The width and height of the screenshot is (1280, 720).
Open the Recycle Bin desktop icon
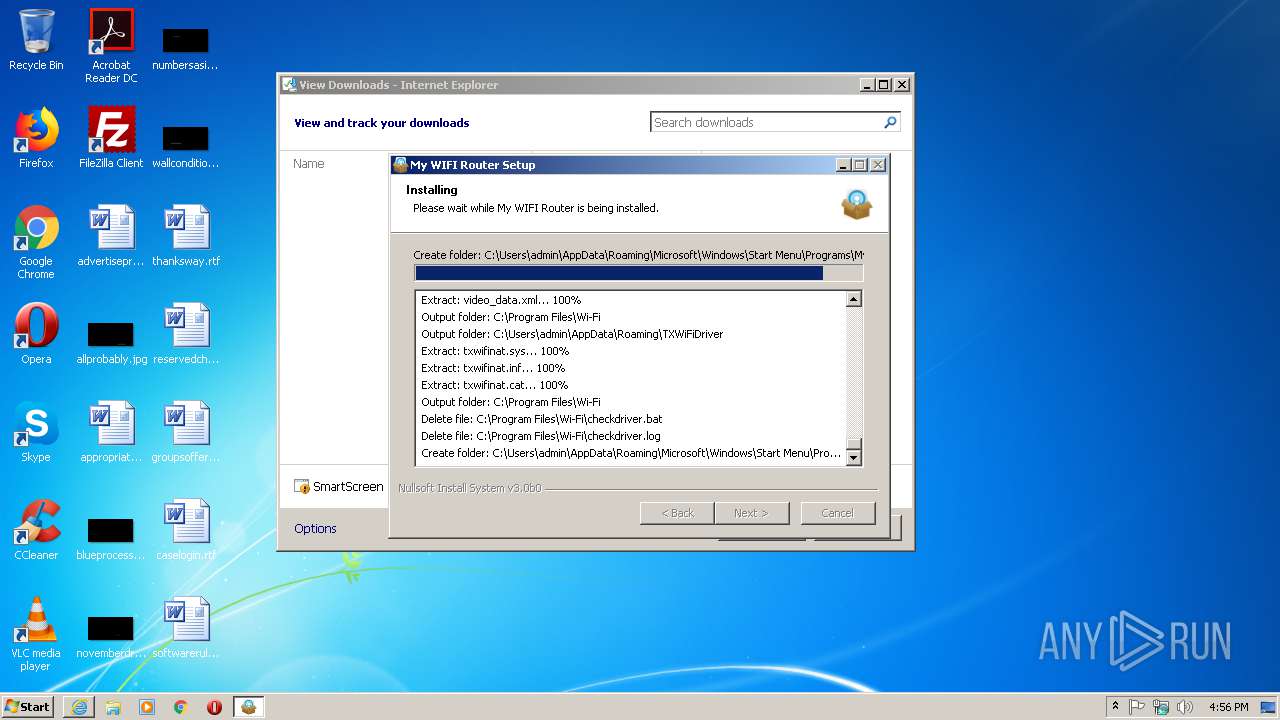pyautogui.click(x=36, y=40)
